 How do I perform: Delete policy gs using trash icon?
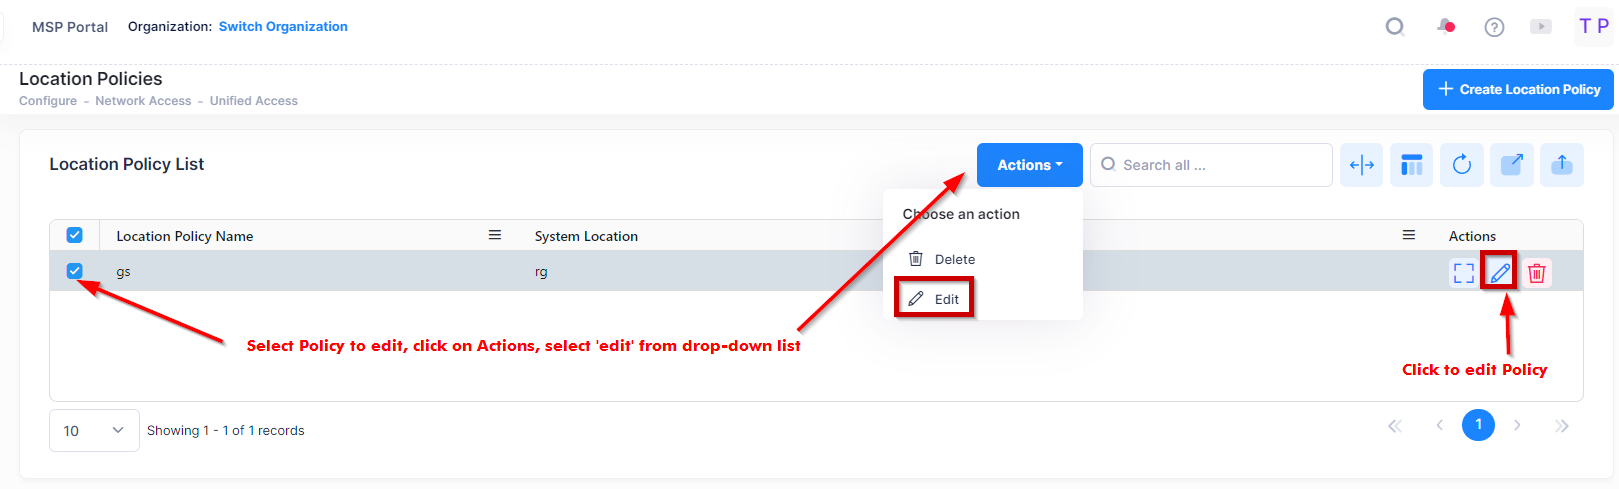[x=1537, y=272]
